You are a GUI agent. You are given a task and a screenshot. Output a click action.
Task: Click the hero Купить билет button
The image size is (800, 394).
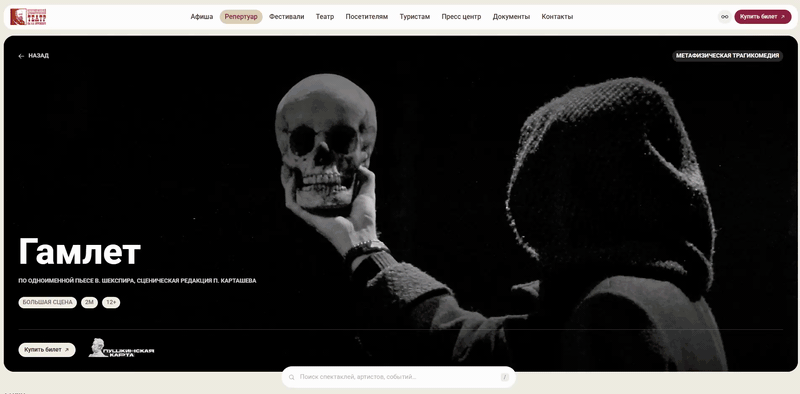pos(47,350)
